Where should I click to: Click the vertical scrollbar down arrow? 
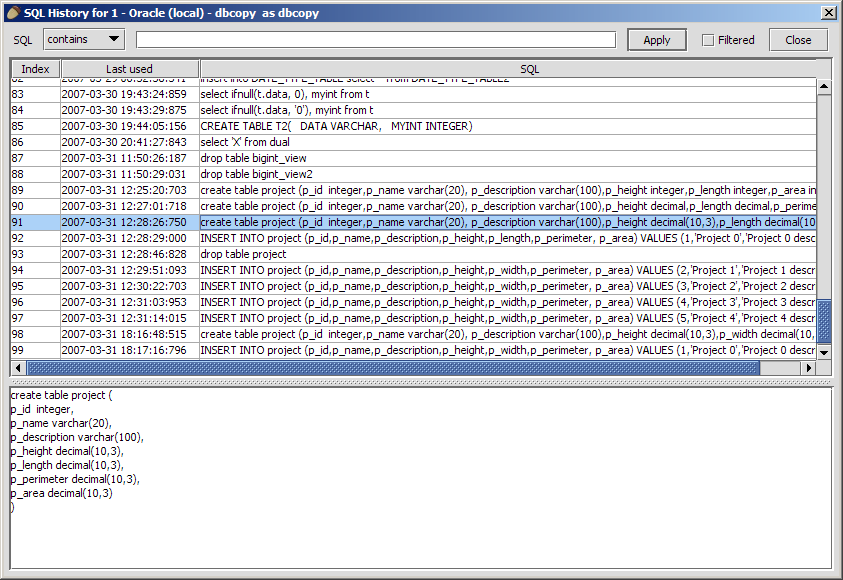coord(824,353)
